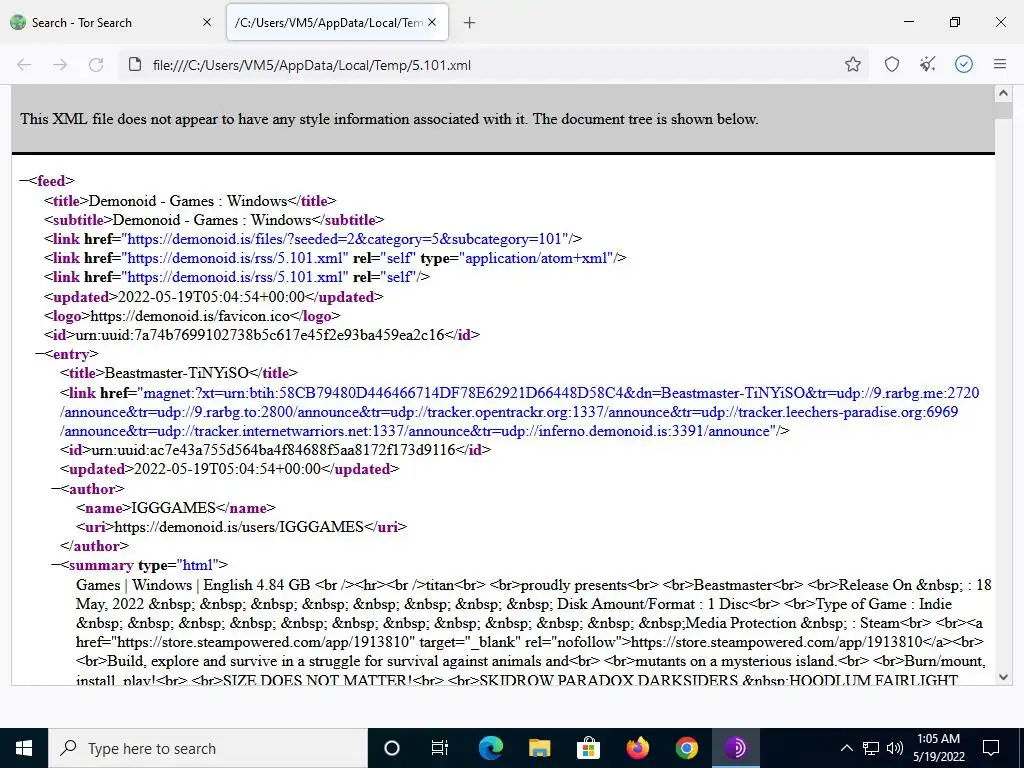Viewport: 1024px width, 768px height.
Task: Click the entry title Beastmaster-TiNYiSO
Action: pyautogui.click(x=176, y=373)
